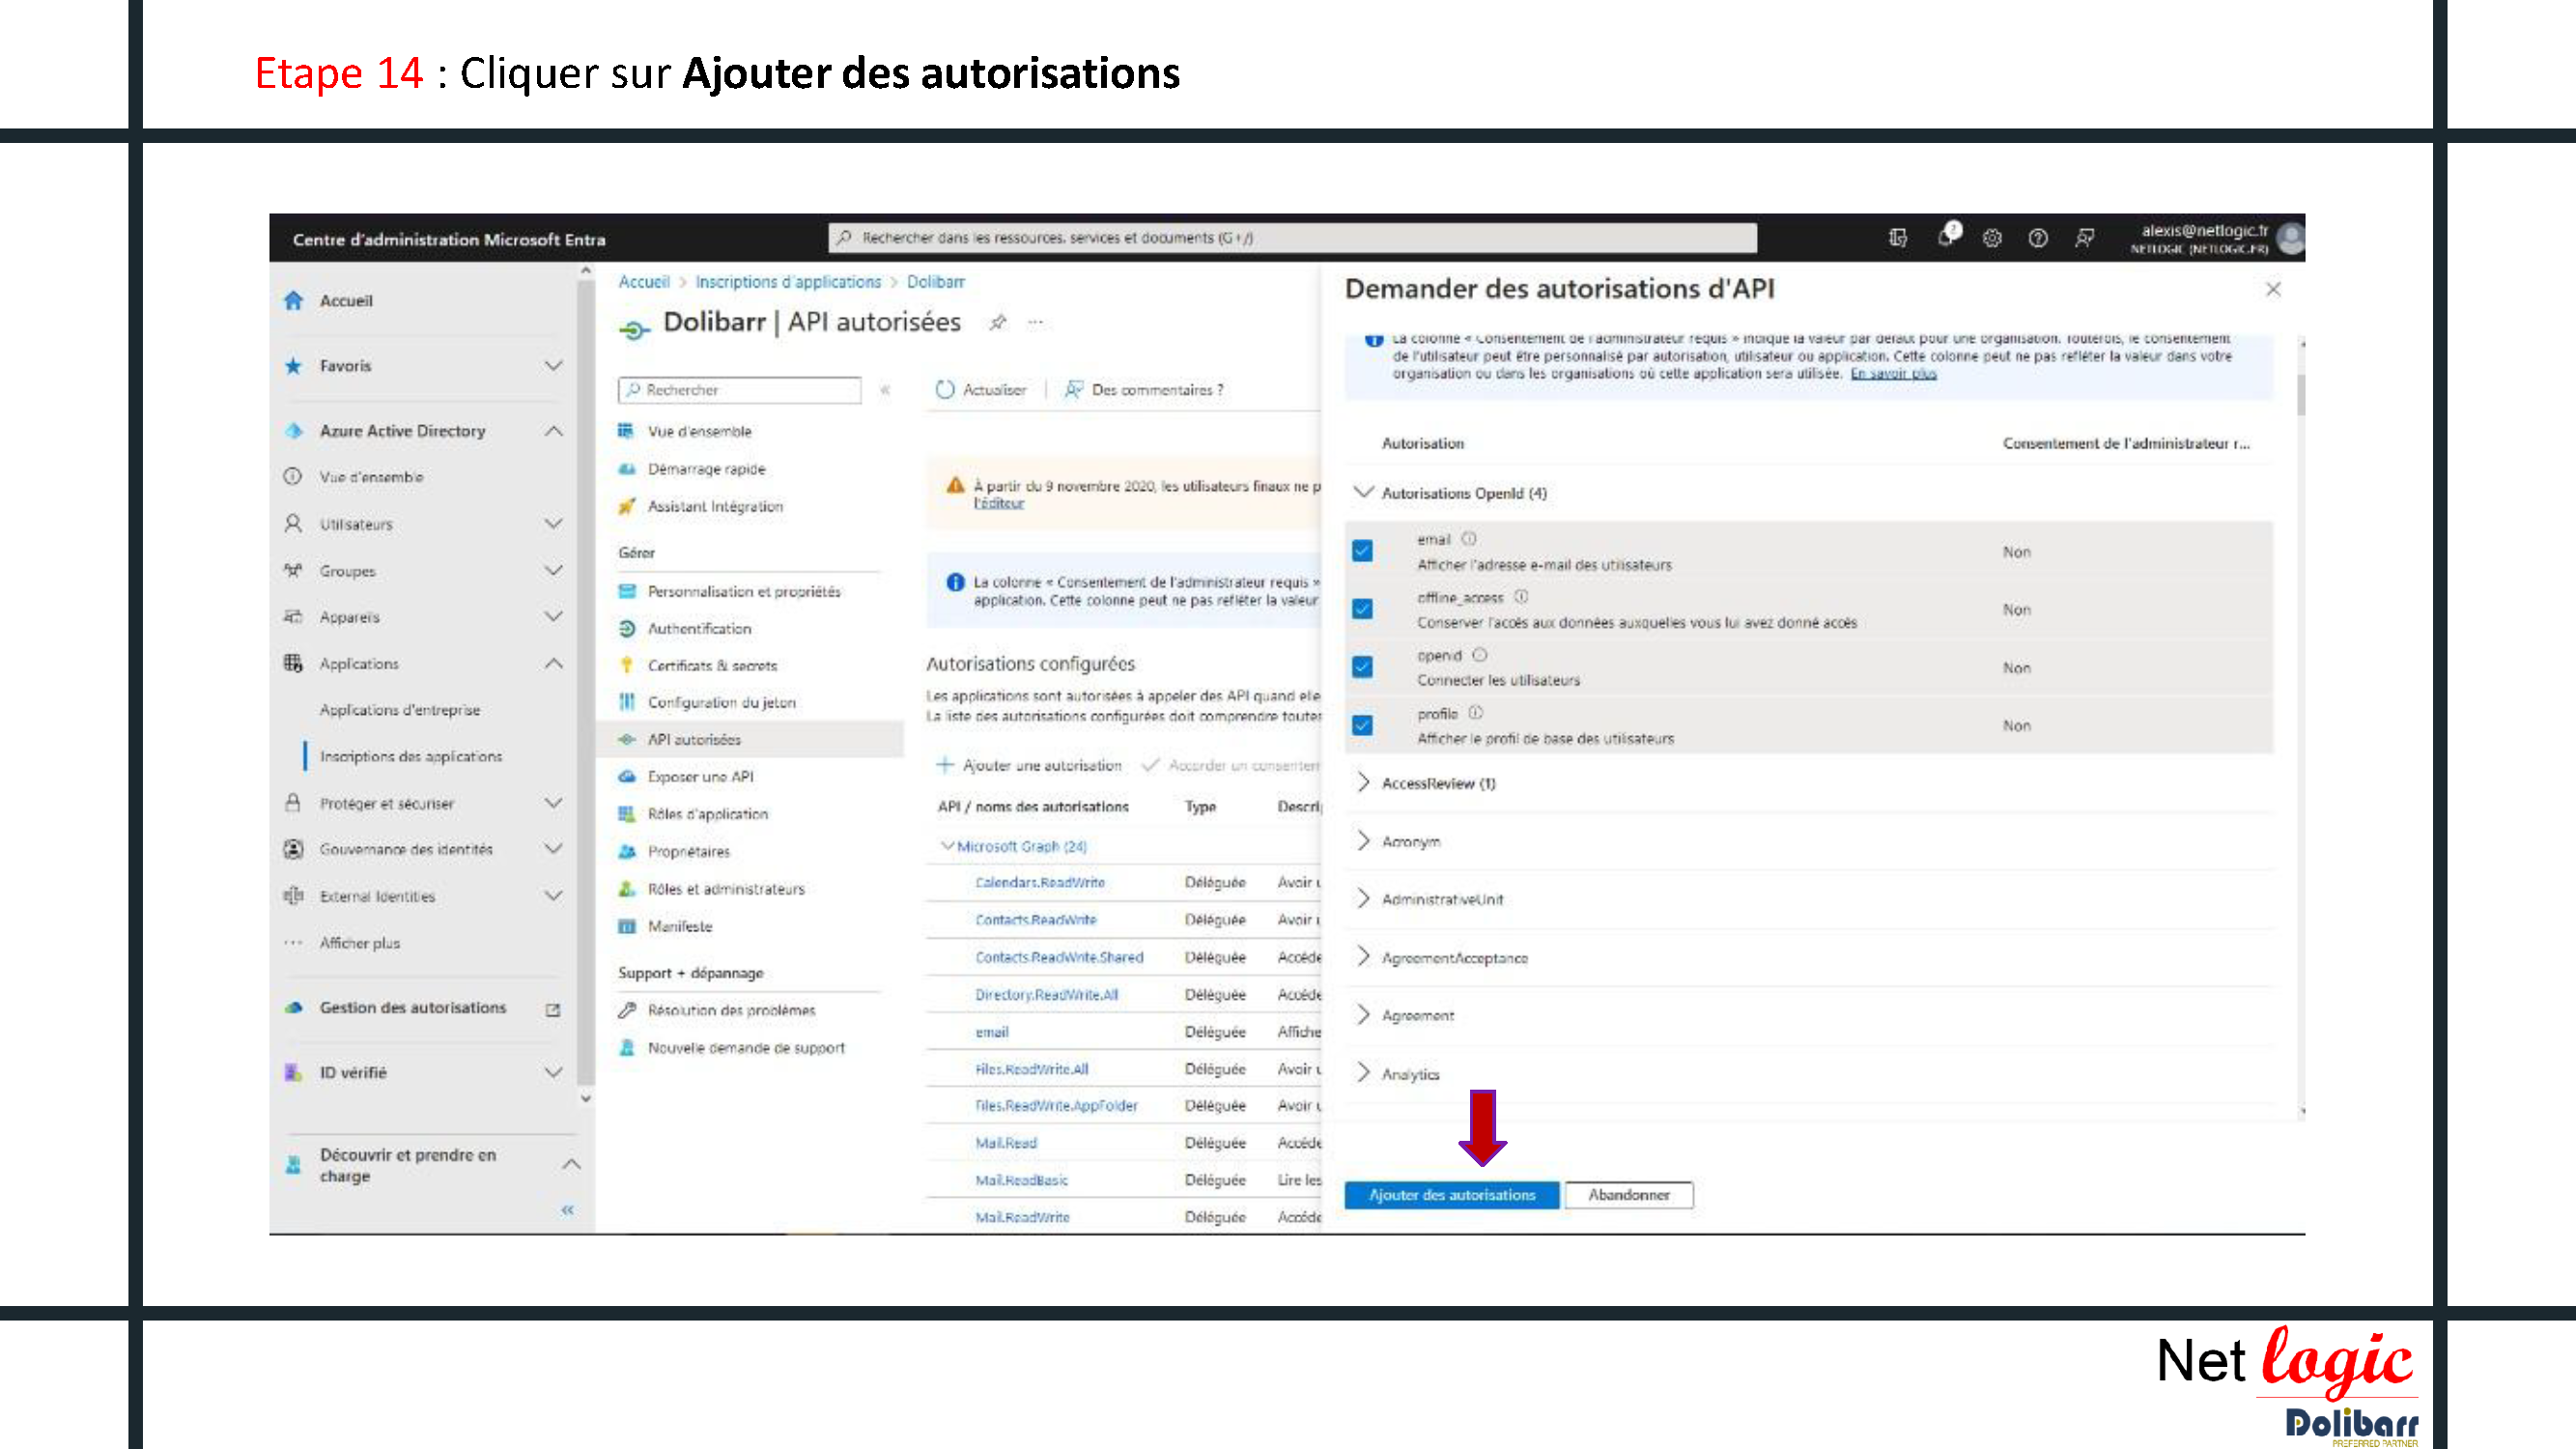Viewport: 2576px width, 1449px height.
Task: Expand the AccessReview permission group
Action: click(1363, 783)
